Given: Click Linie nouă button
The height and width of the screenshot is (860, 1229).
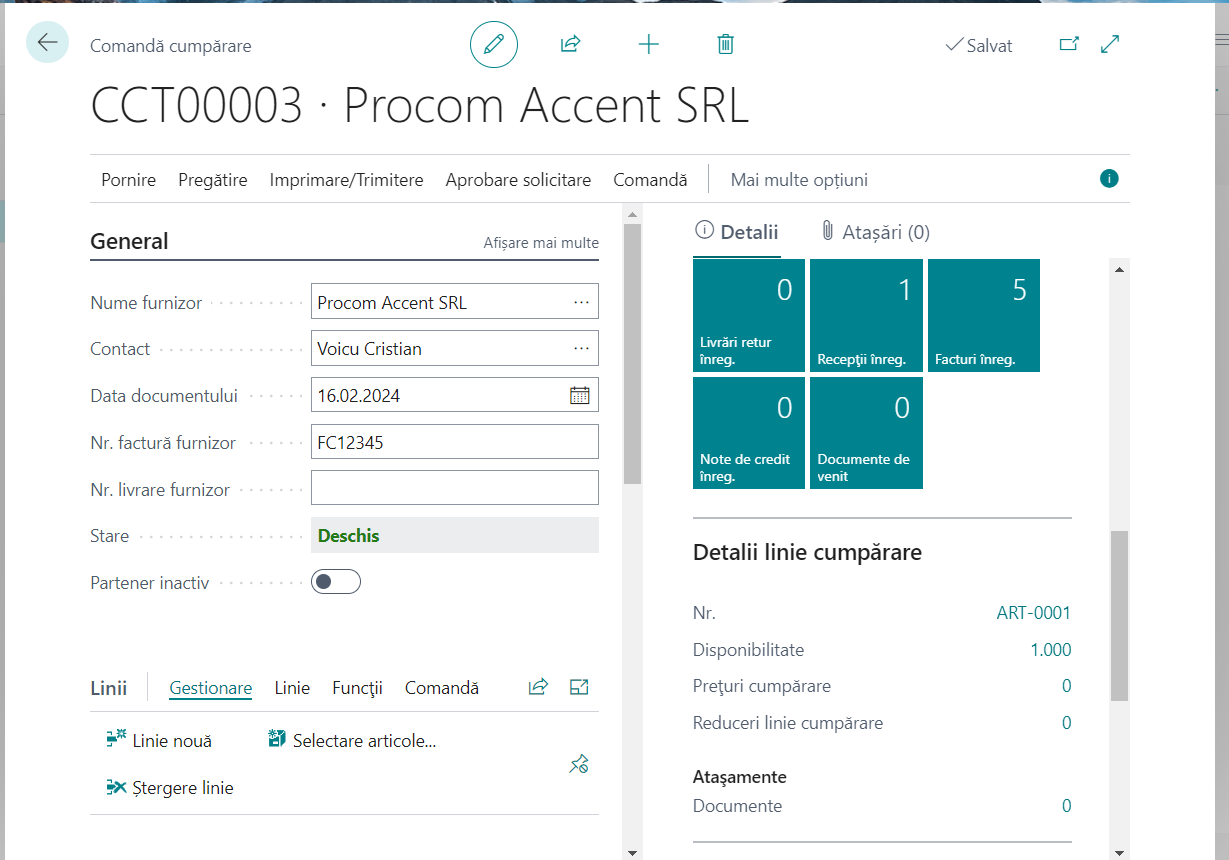Looking at the screenshot, I should pyautogui.click(x=159, y=741).
